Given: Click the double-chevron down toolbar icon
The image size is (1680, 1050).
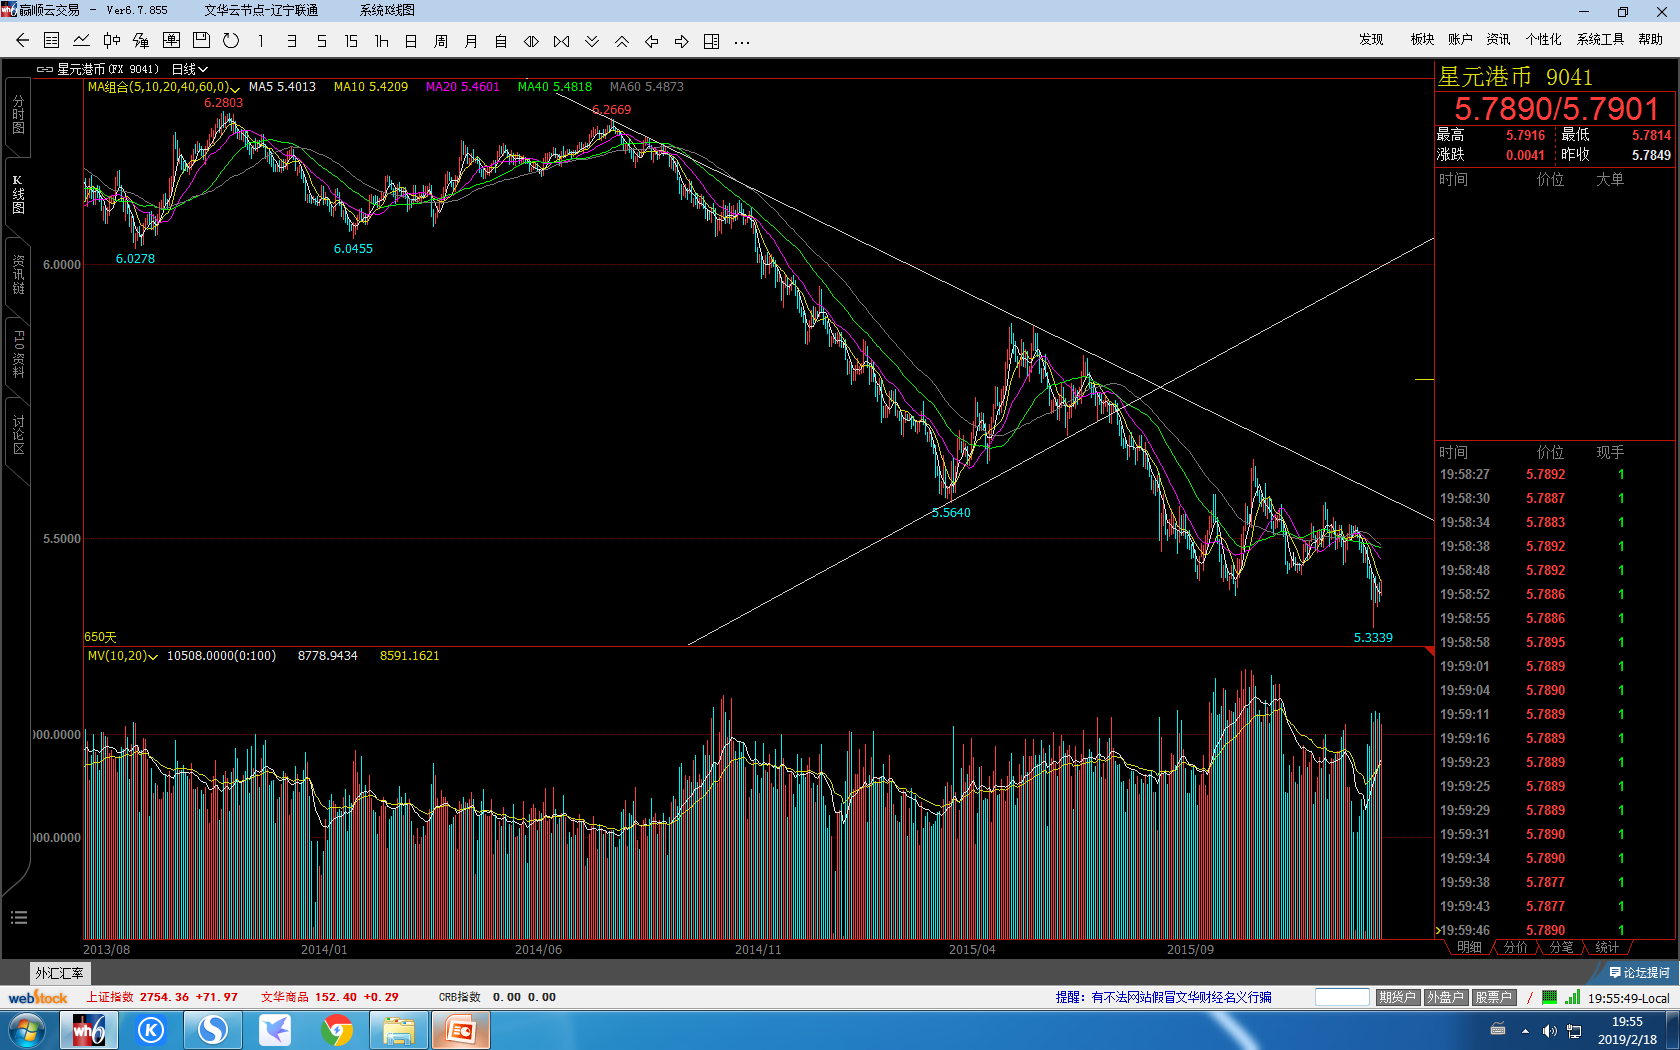Looking at the screenshot, I should click(x=592, y=41).
